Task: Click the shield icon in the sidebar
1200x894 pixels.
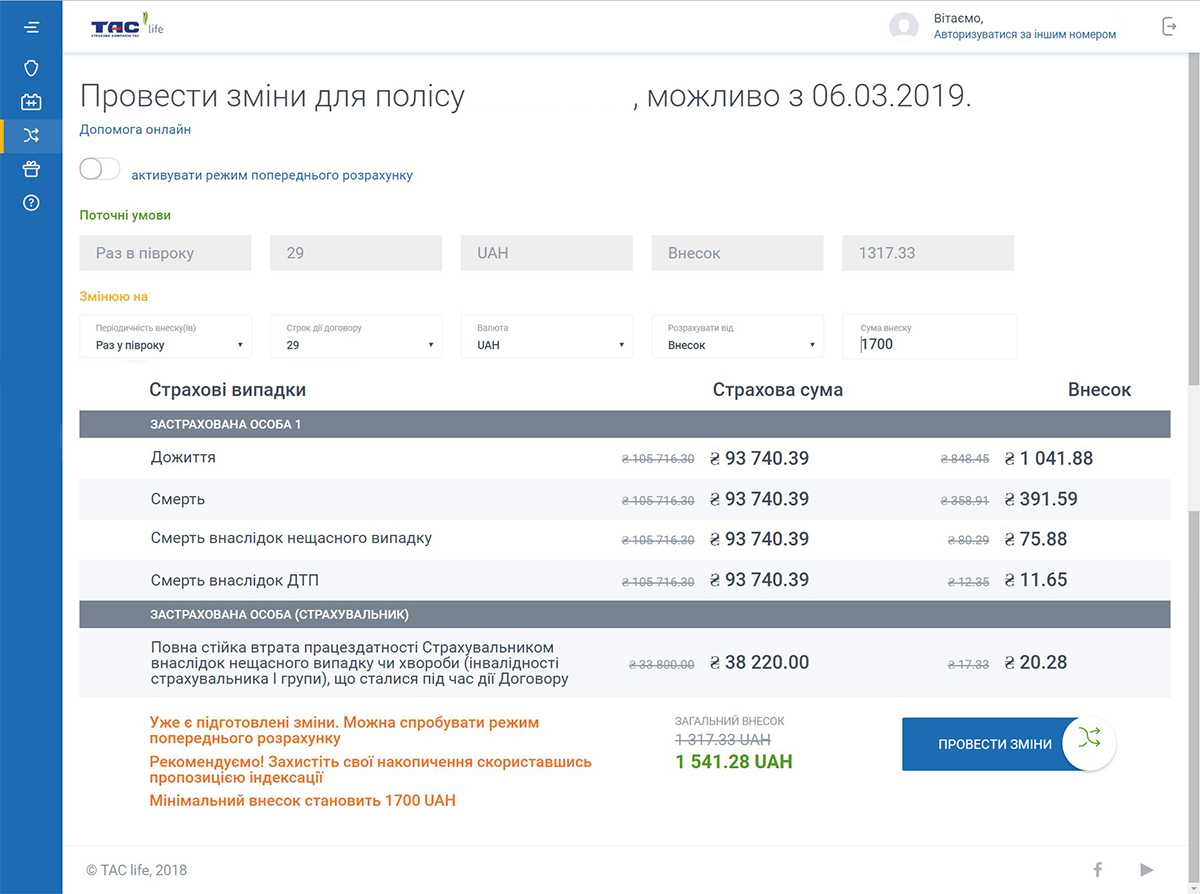Action: [x=31, y=68]
